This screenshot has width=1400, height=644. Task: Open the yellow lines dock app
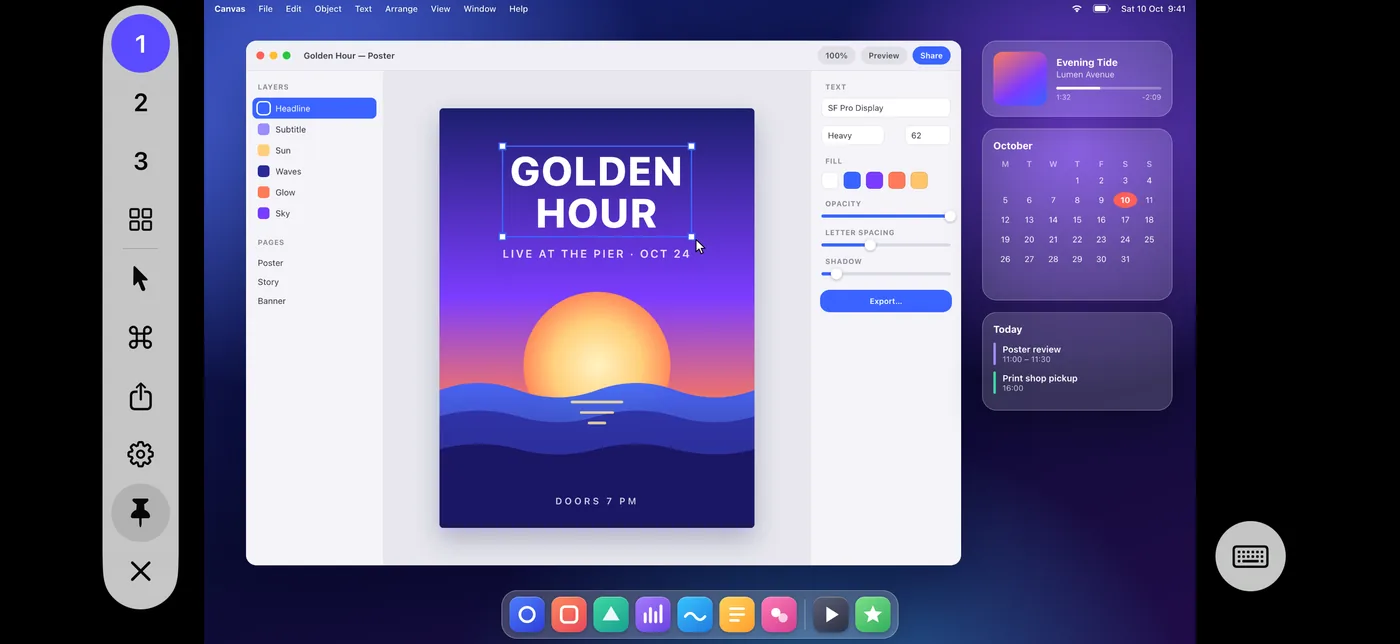pyautogui.click(x=737, y=615)
